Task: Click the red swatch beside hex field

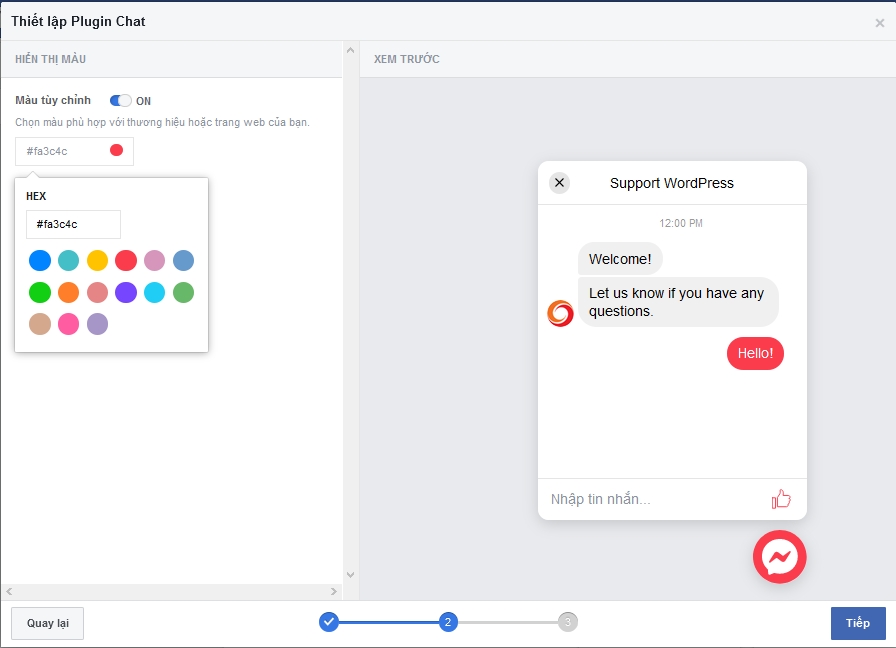Action: (116, 150)
